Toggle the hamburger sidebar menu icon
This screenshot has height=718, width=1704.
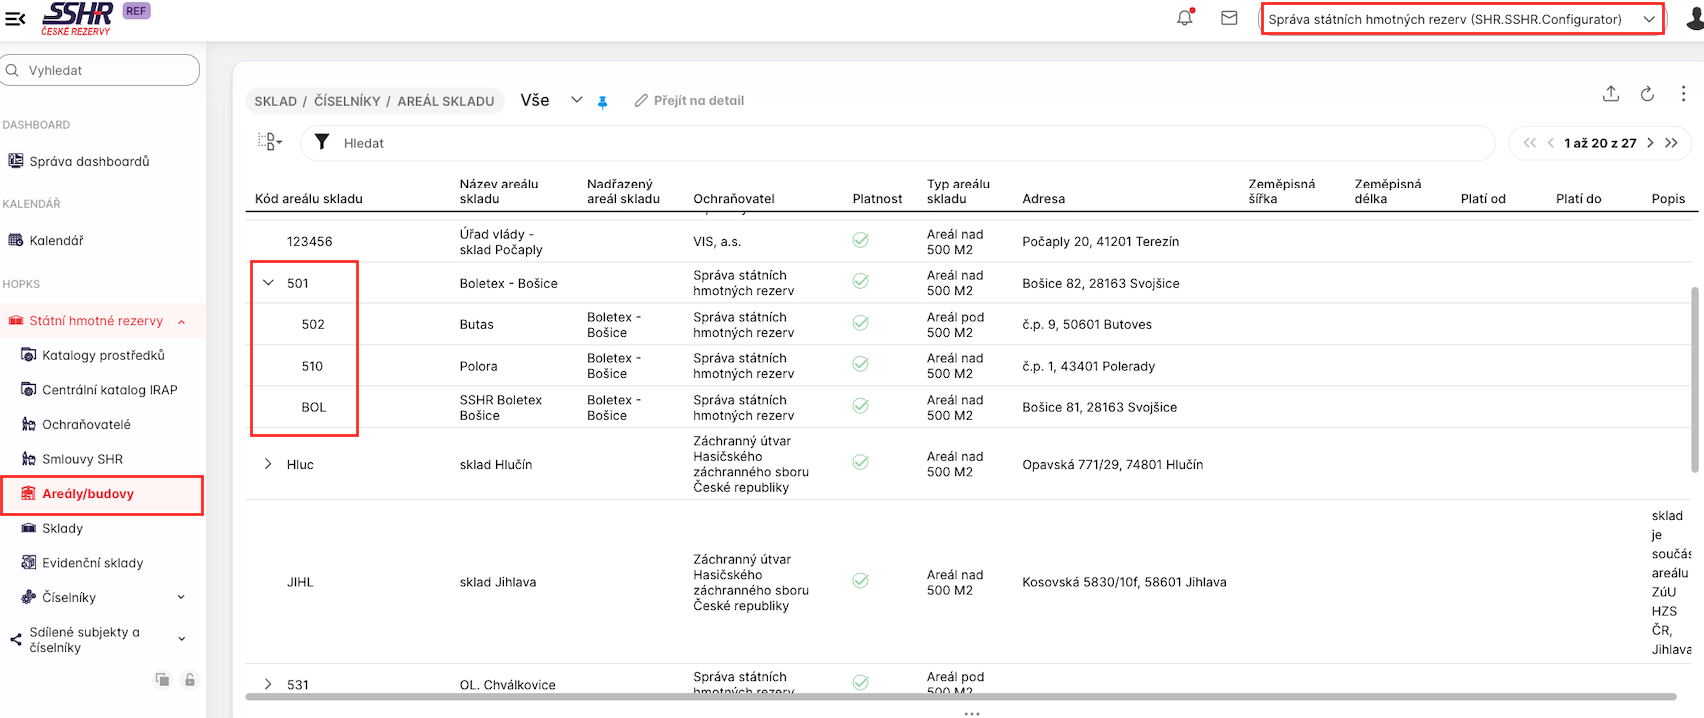[x=15, y=18]
